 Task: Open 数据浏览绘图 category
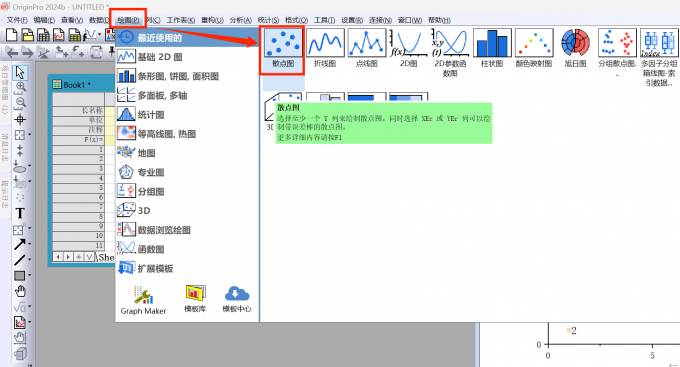pos(187,230)
